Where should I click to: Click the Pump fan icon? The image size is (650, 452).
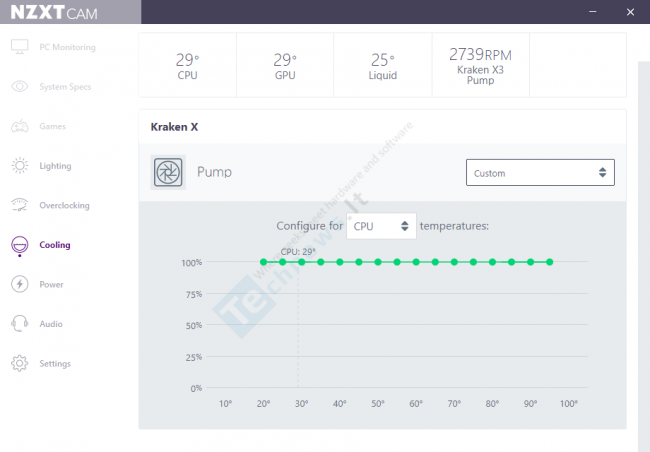(168, 172)
